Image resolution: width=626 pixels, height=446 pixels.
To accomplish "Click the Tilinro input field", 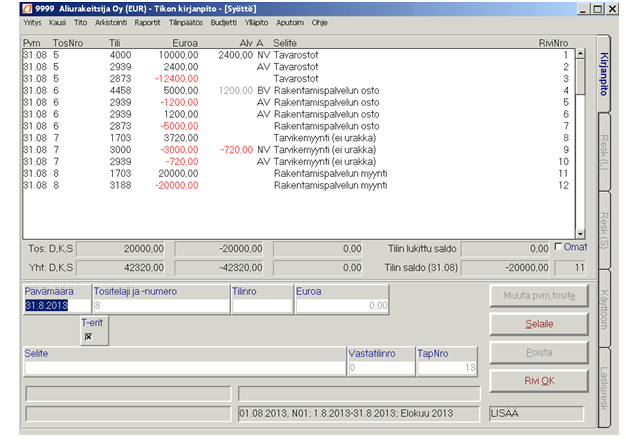I will pos(262,306).
